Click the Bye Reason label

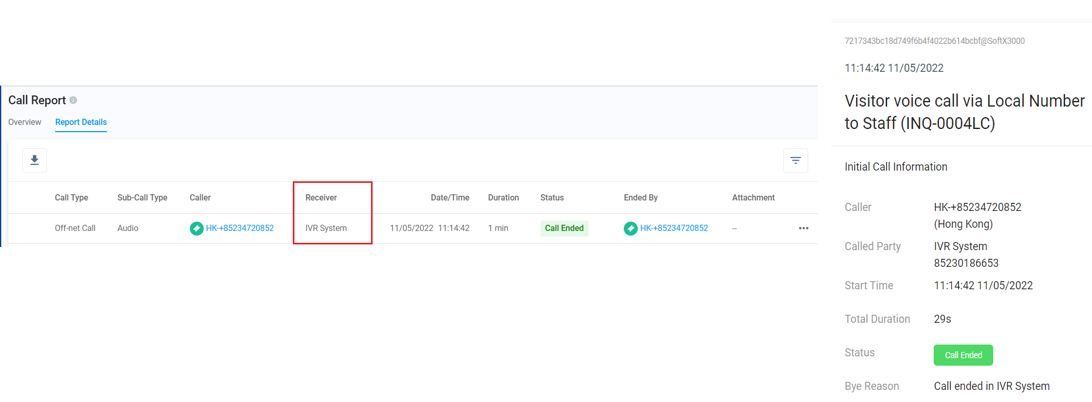[x=871, y=386]
